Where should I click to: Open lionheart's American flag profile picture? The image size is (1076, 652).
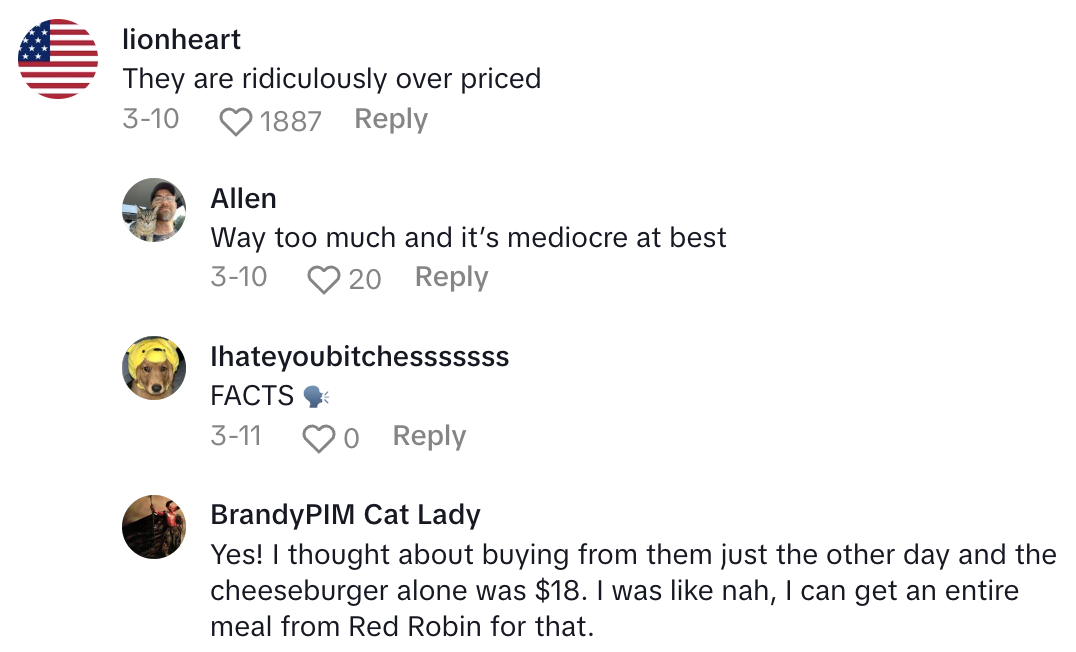point(58,59)
